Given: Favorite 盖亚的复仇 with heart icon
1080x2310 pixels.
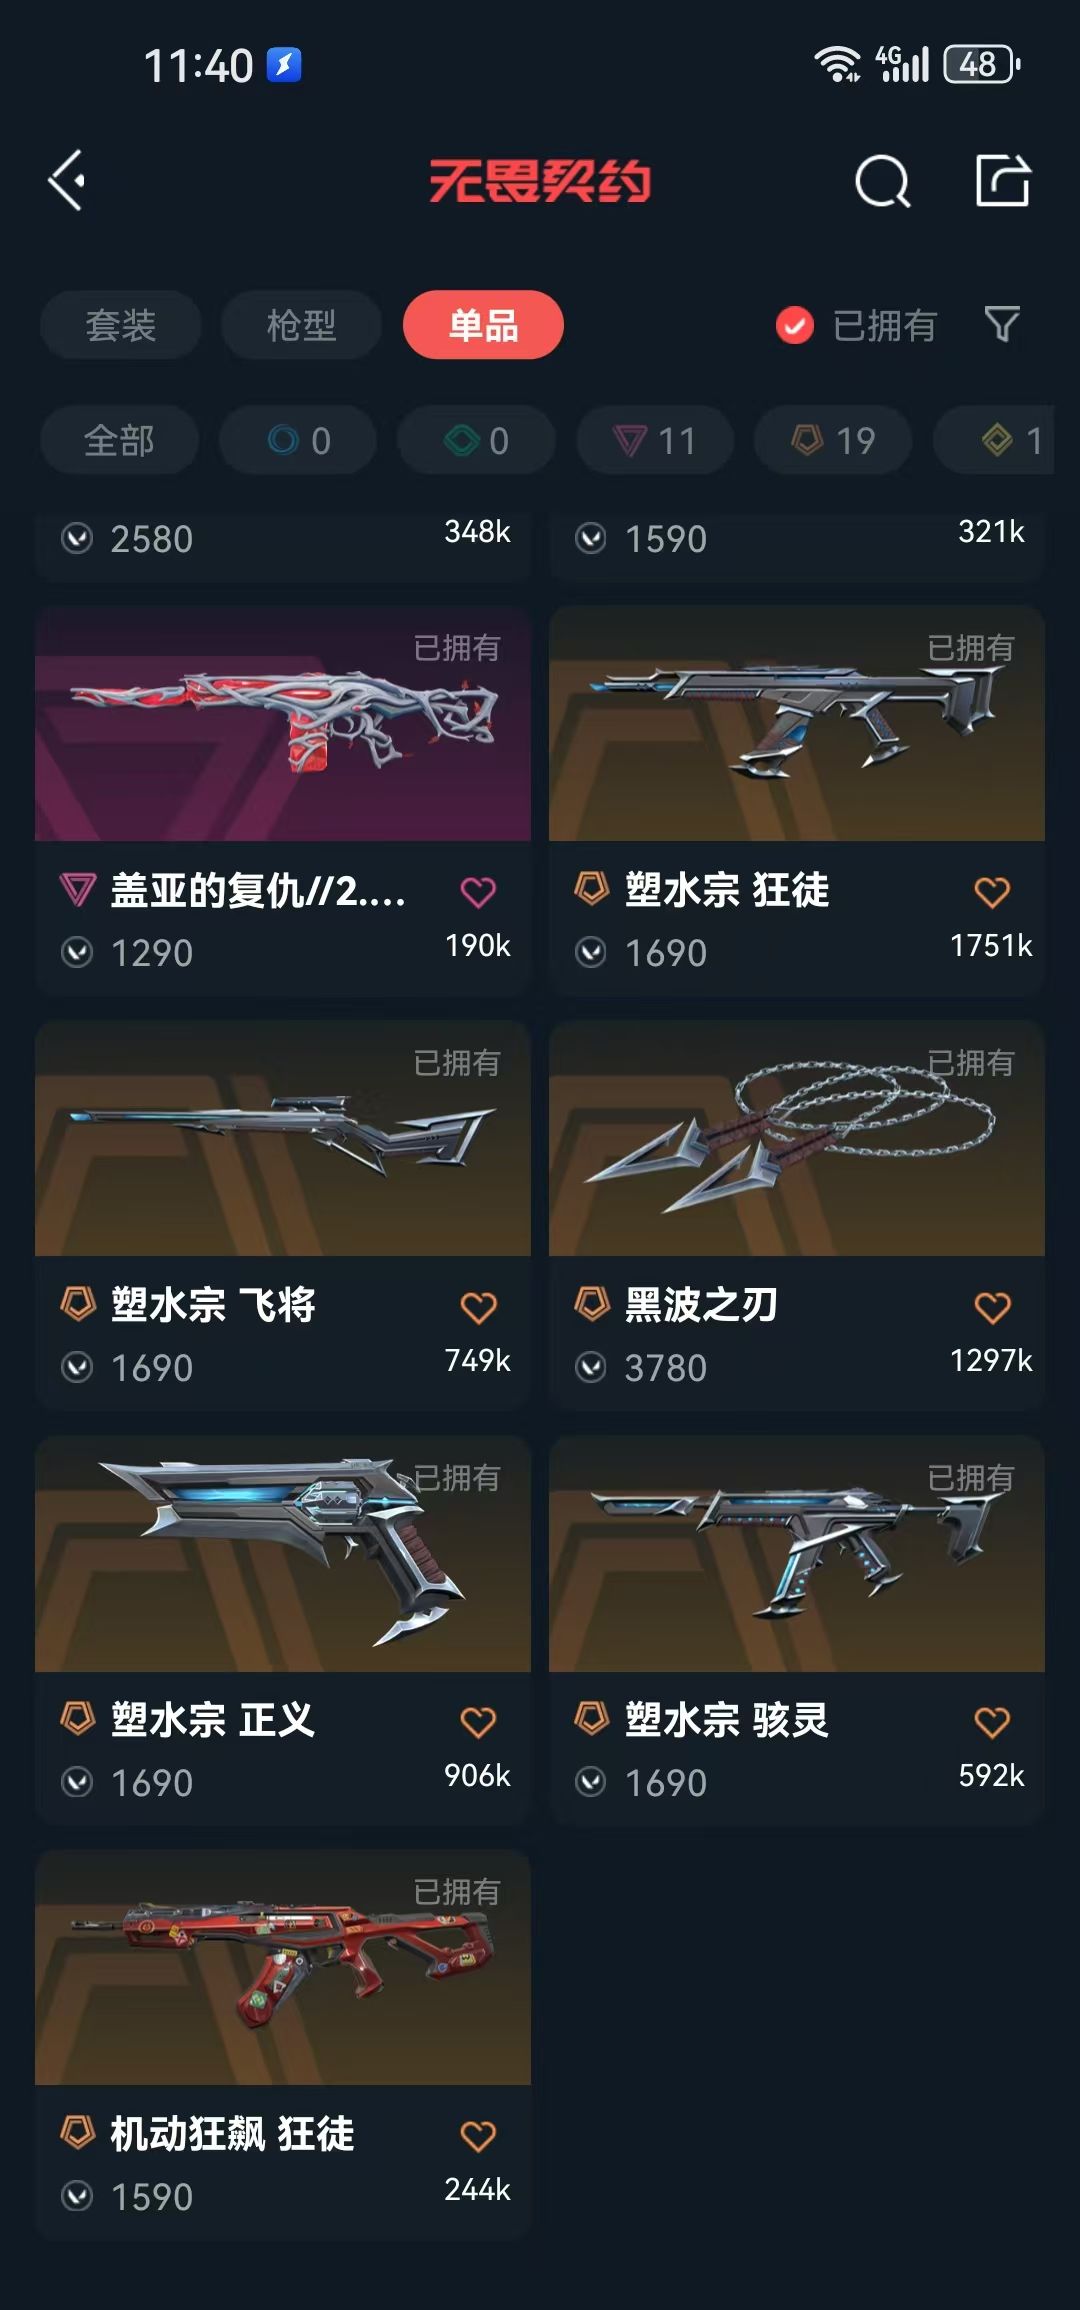Looking at the screenshot, I should [x=478, y=891].
